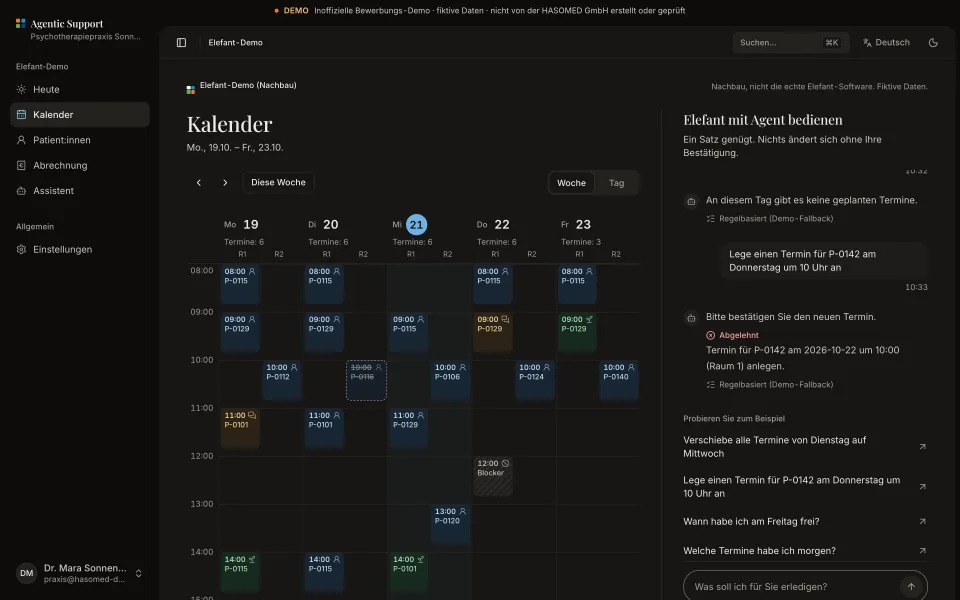The height and width of the screenshot is (600, 960).
Task: Select the highlighted Wednesday 21 date
Action: (416, 225)
